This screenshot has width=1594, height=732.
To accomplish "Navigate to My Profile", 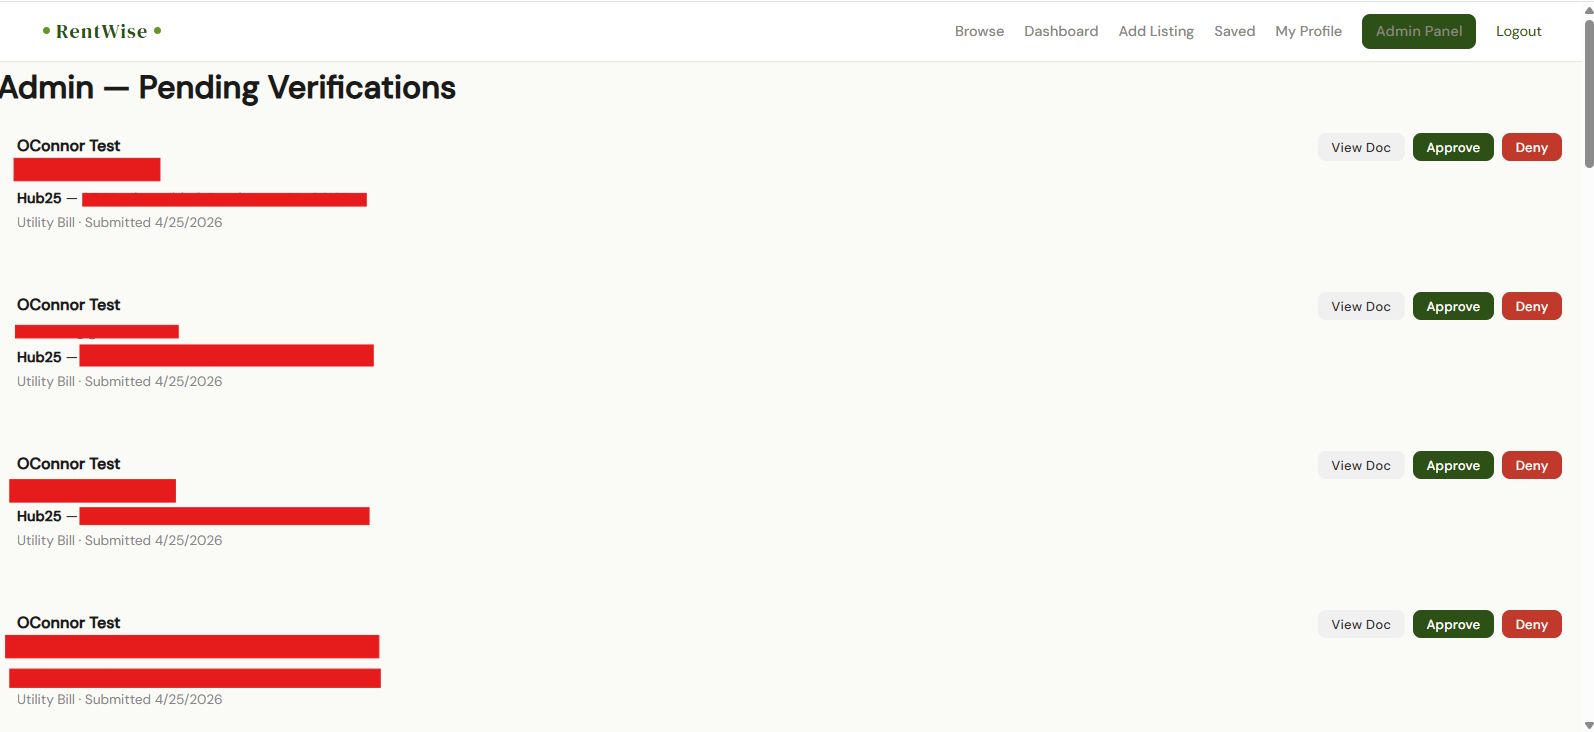I will click(x=1308, y=31).
